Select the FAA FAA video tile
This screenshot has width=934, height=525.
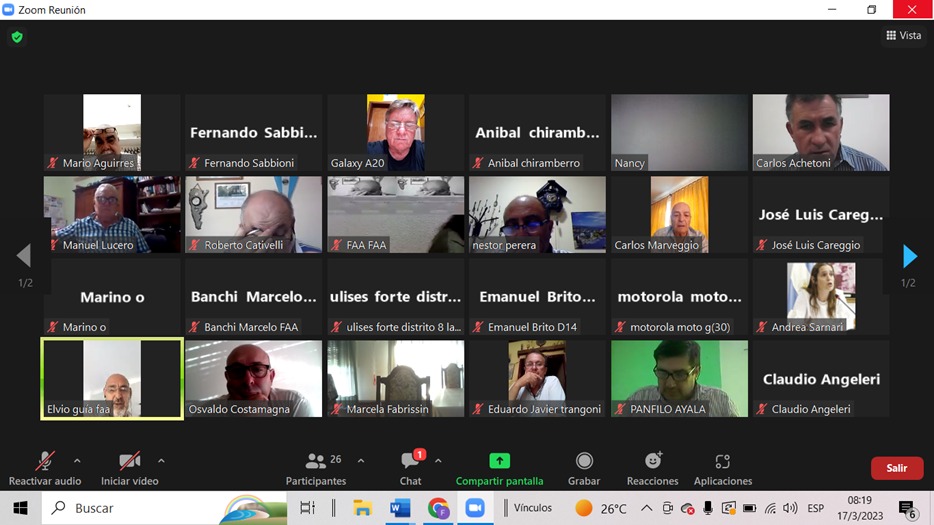tap(396, 215)
